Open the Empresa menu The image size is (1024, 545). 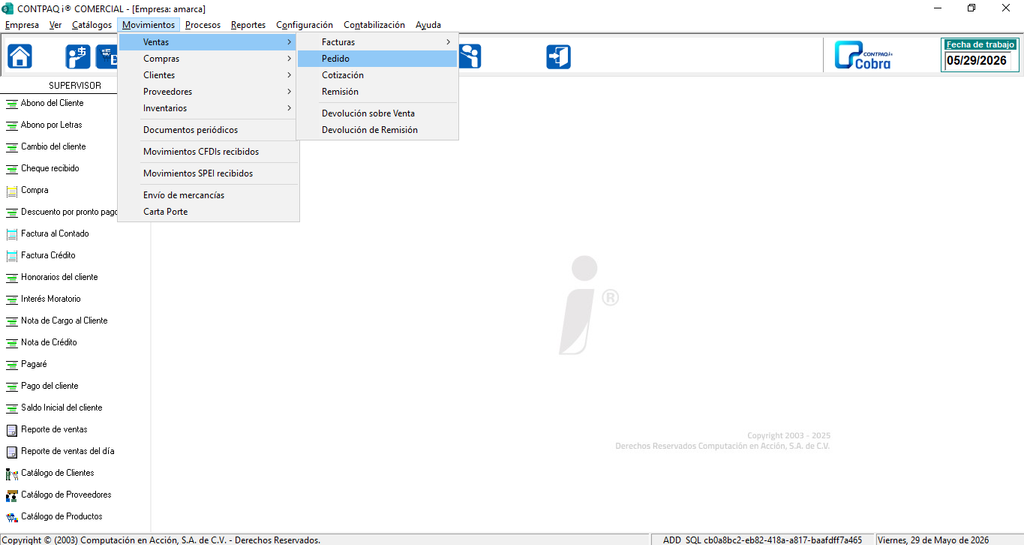[22, 25]
